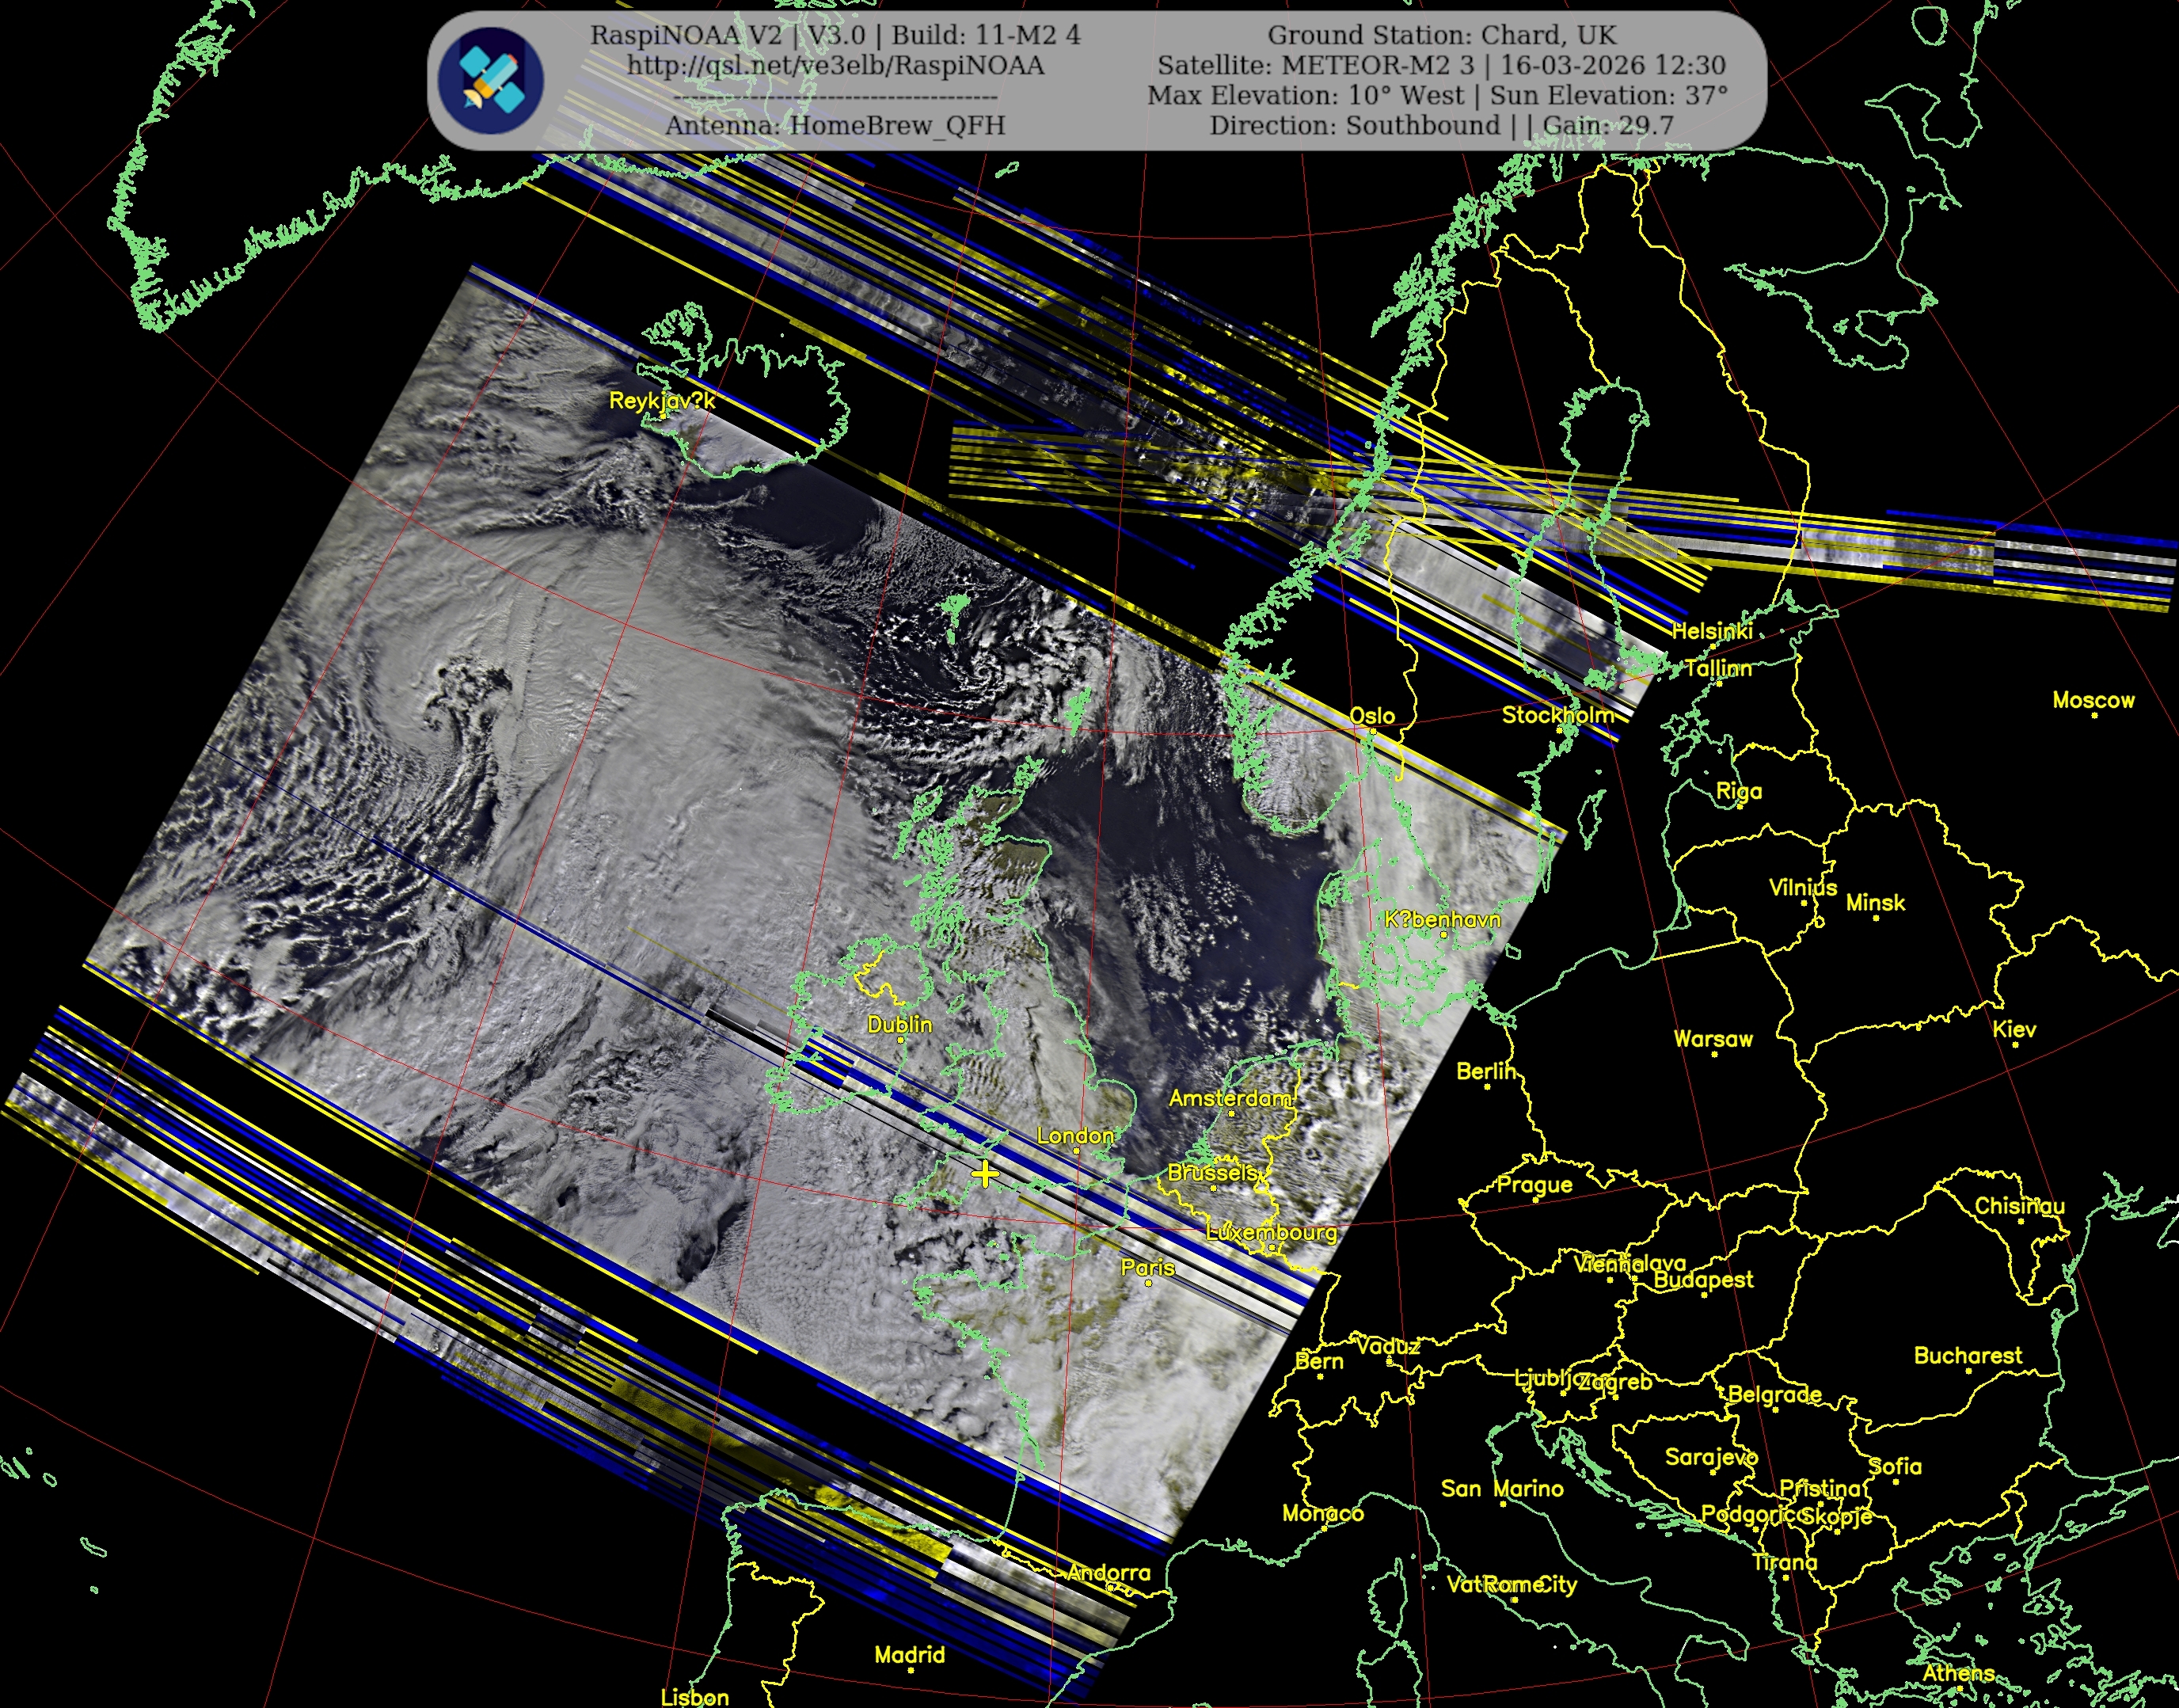Click the yellow ground station cross marker

pyautogui.click(x=985, y=1174)
